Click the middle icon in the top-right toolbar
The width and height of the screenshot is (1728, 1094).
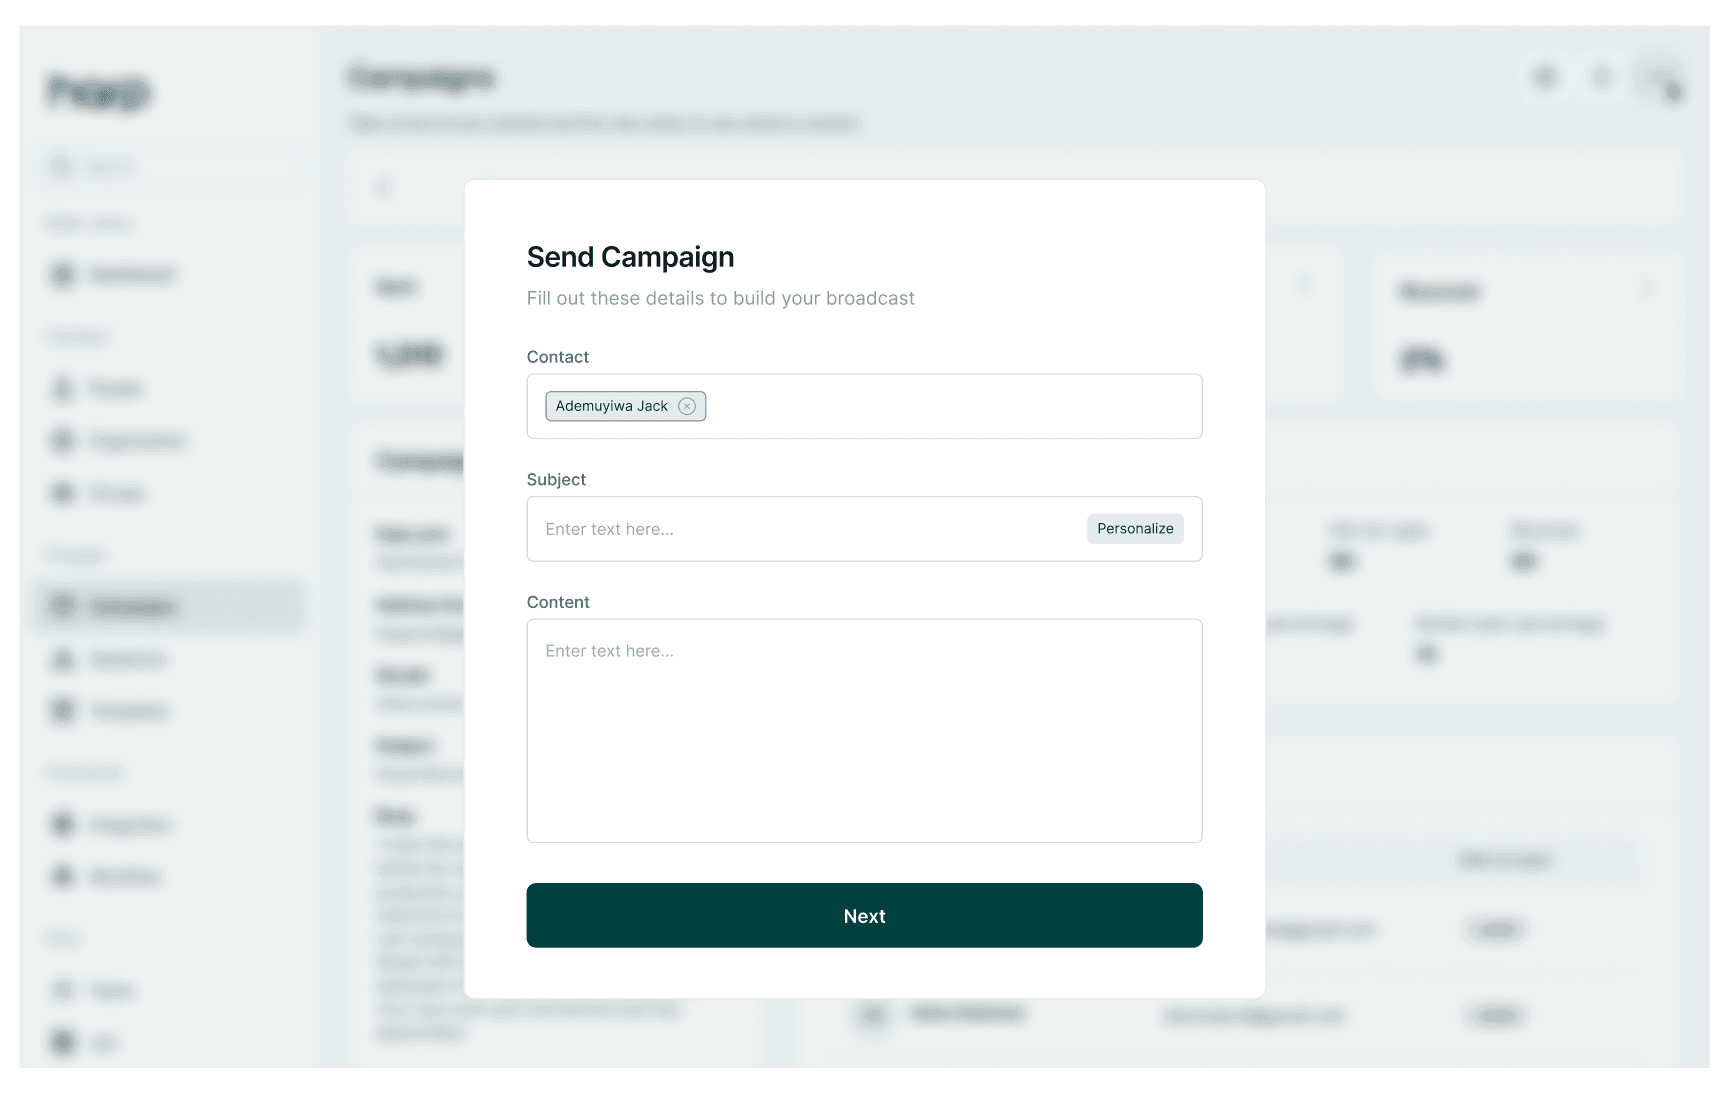tap(1602, 77)
